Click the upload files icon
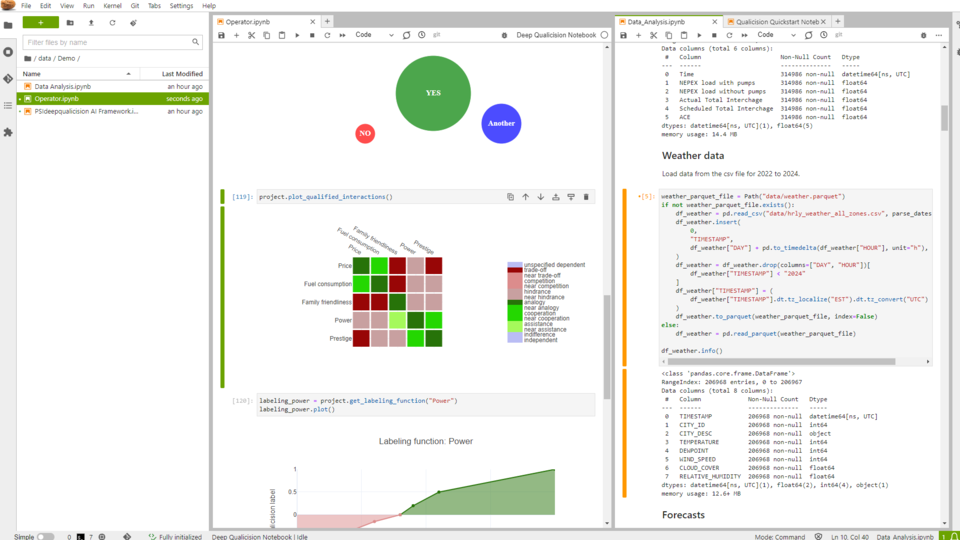This screenshot has width=960, height=540. coord(91,22)
